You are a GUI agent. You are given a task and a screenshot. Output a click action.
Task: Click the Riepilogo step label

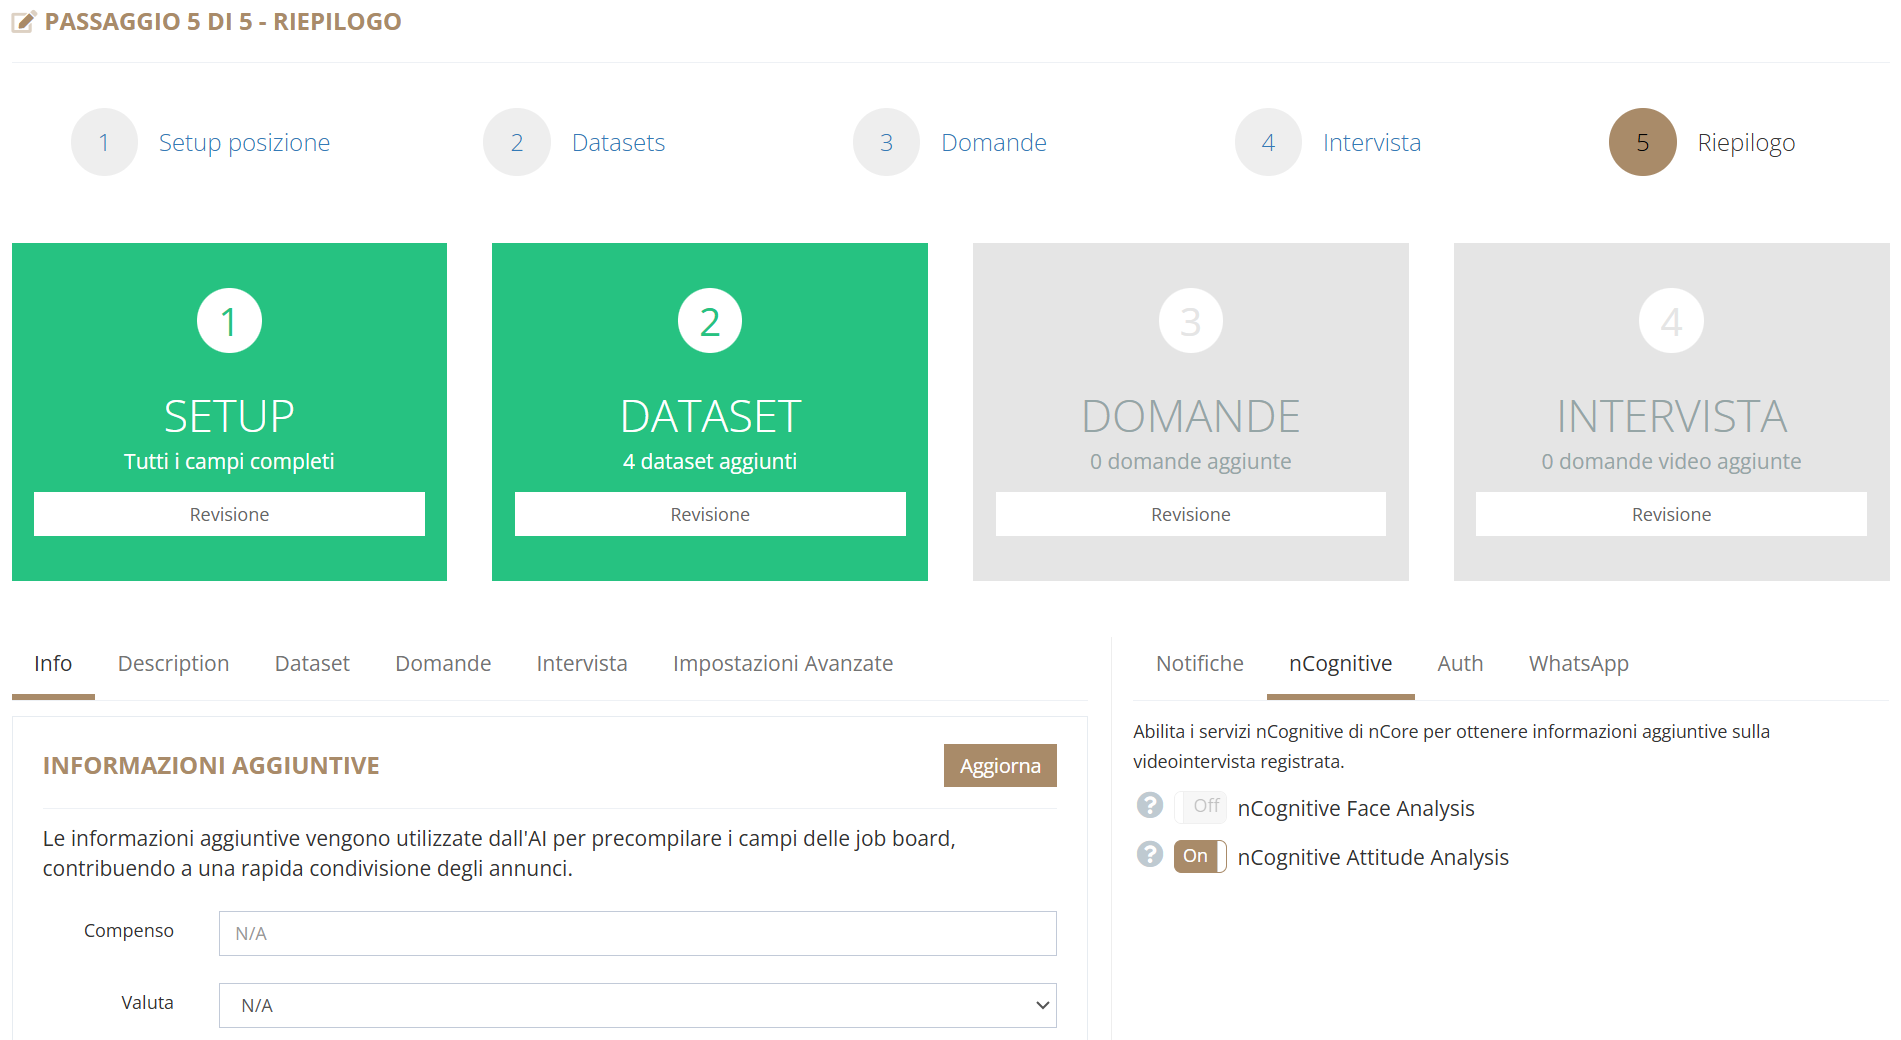[x=1746, y=143]
